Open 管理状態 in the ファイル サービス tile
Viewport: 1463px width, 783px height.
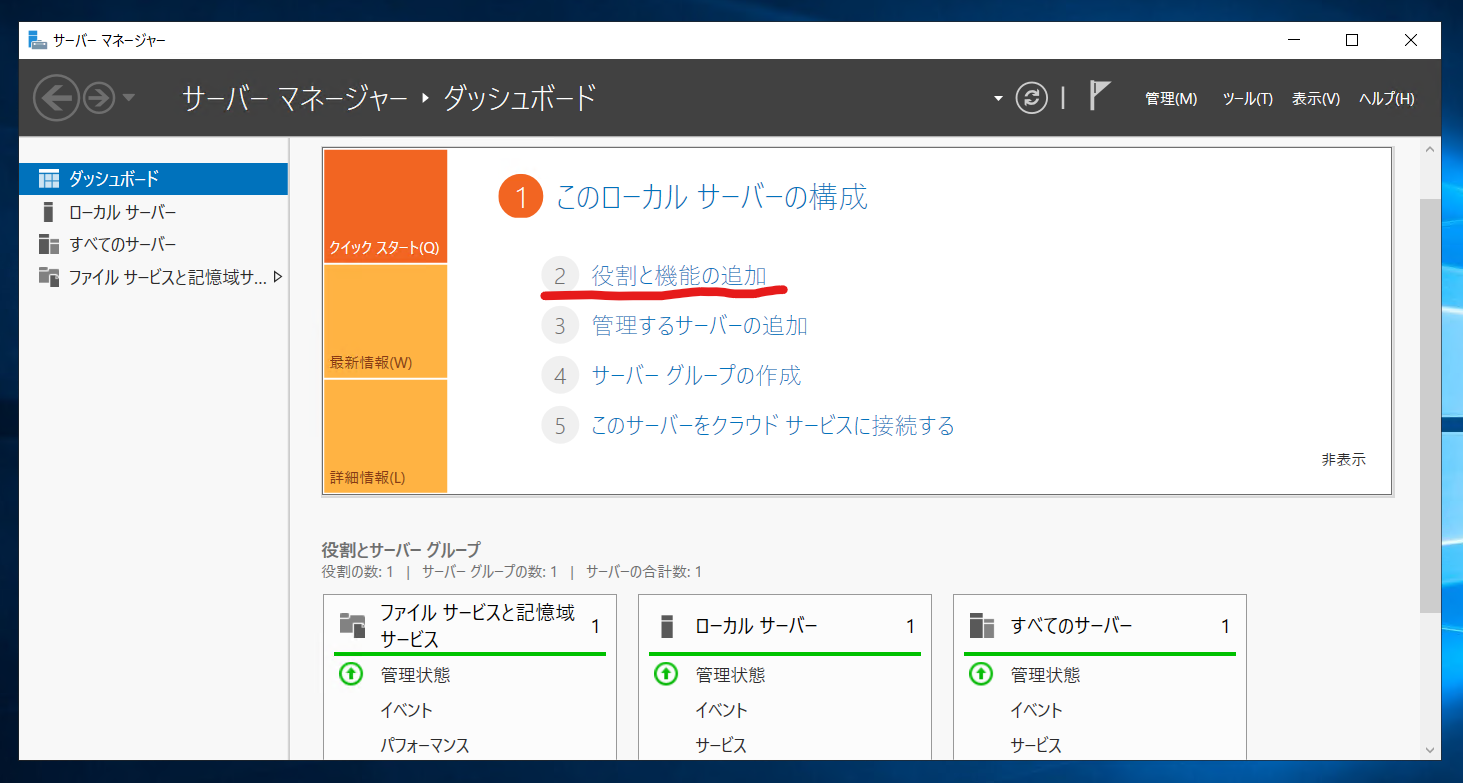point(415,675)
